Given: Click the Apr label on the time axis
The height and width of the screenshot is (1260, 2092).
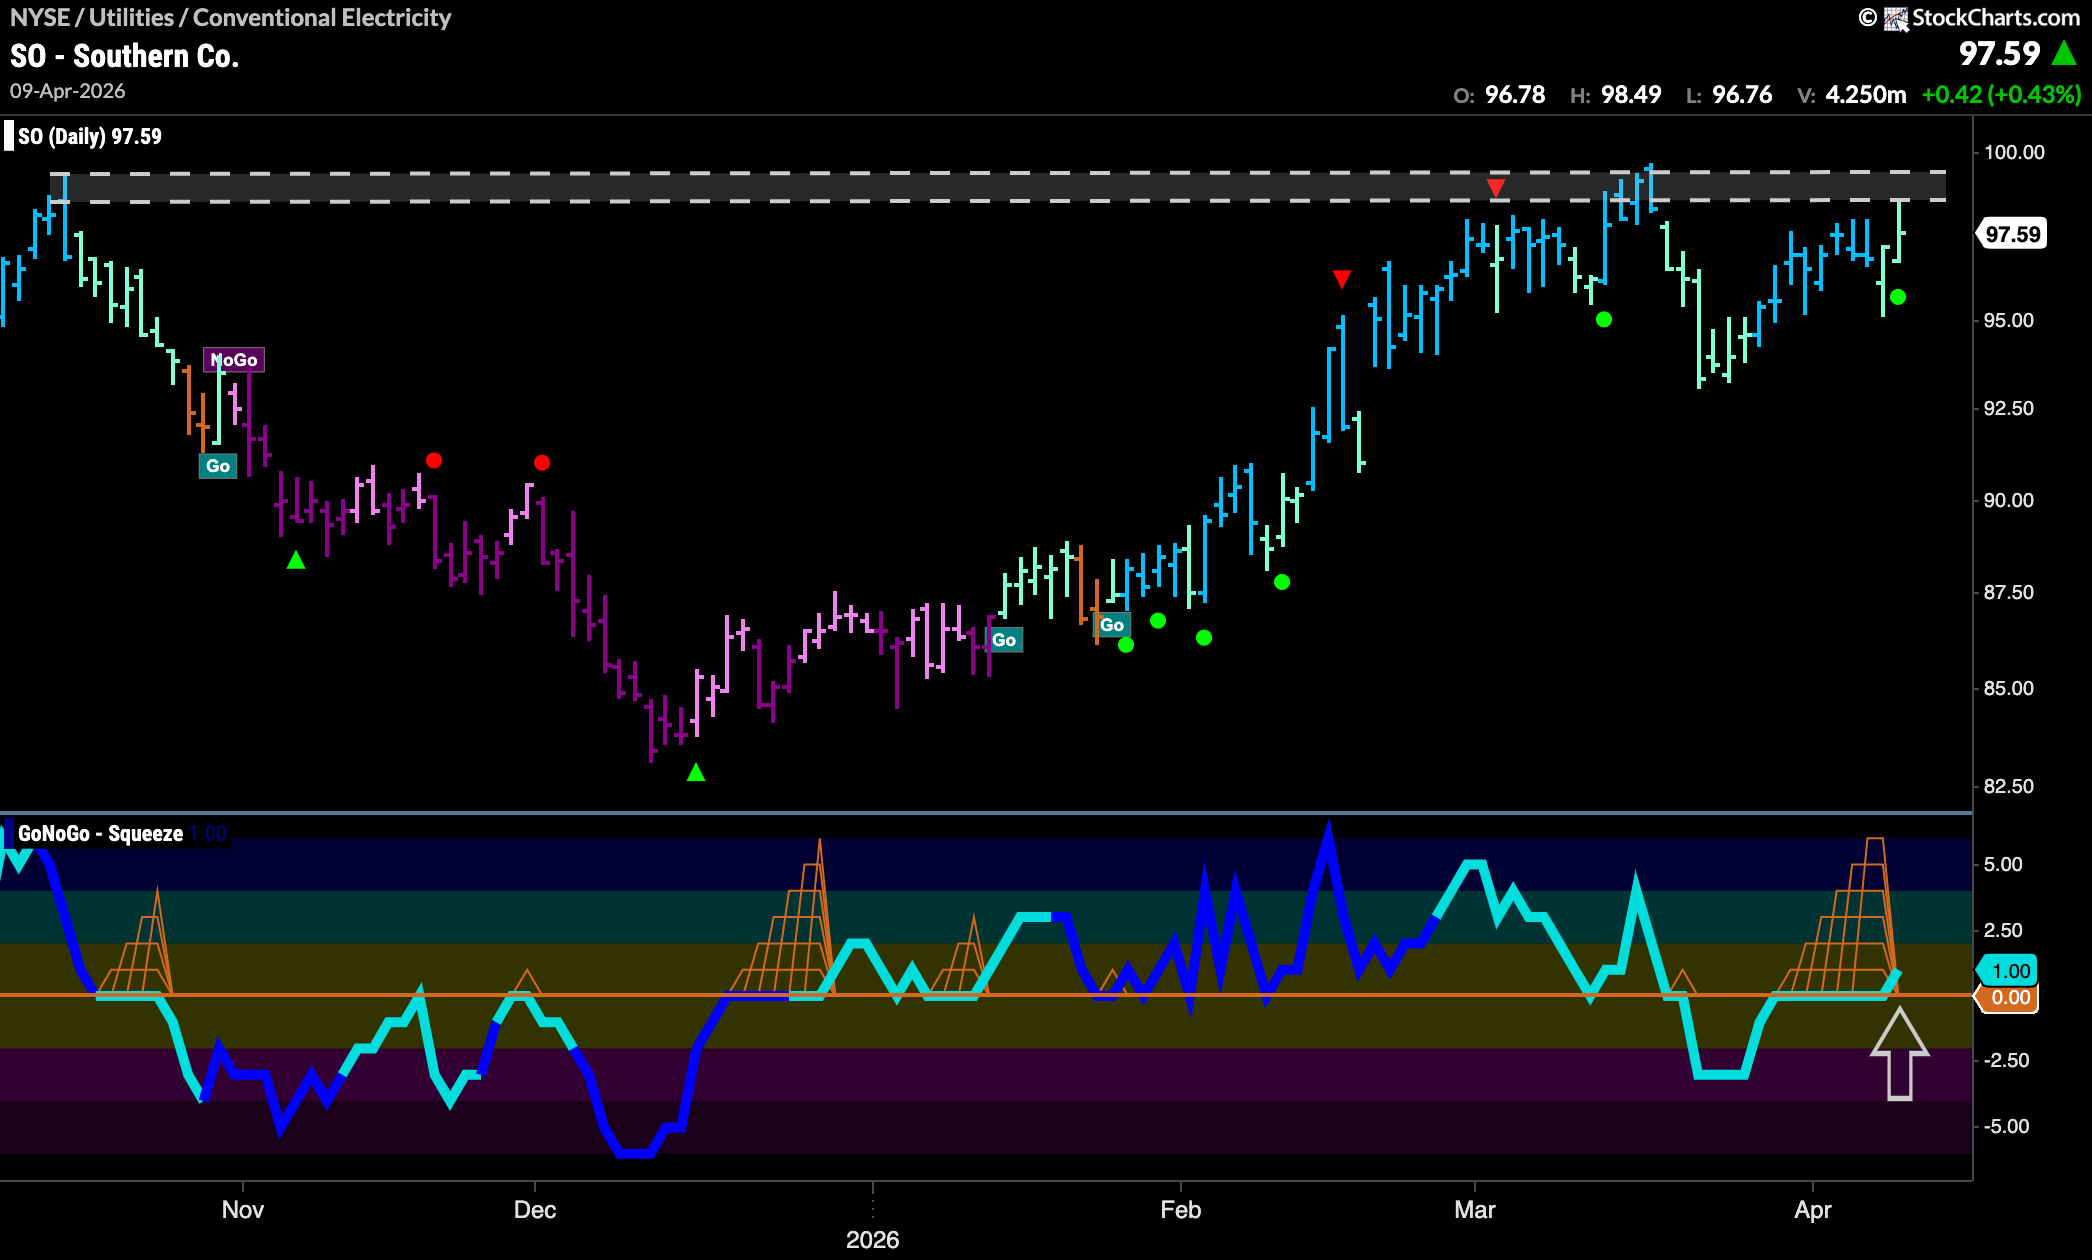Looking at the screenshot, I should pos(1813,1210).
